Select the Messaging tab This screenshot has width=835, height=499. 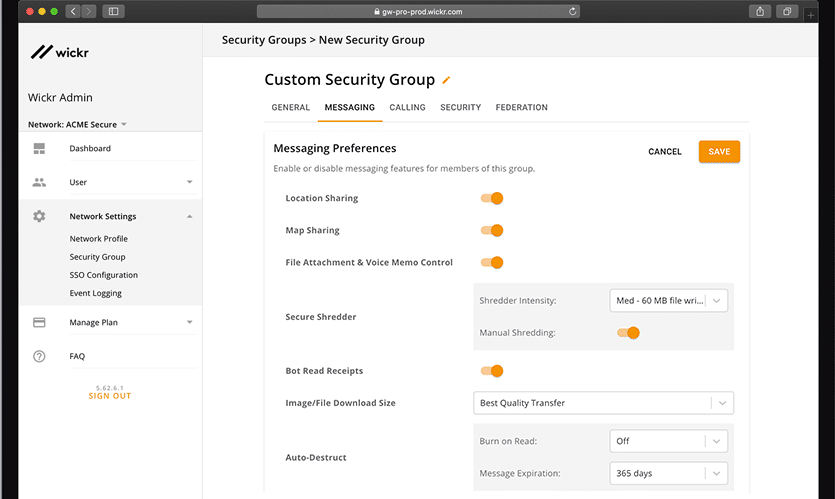350,107
